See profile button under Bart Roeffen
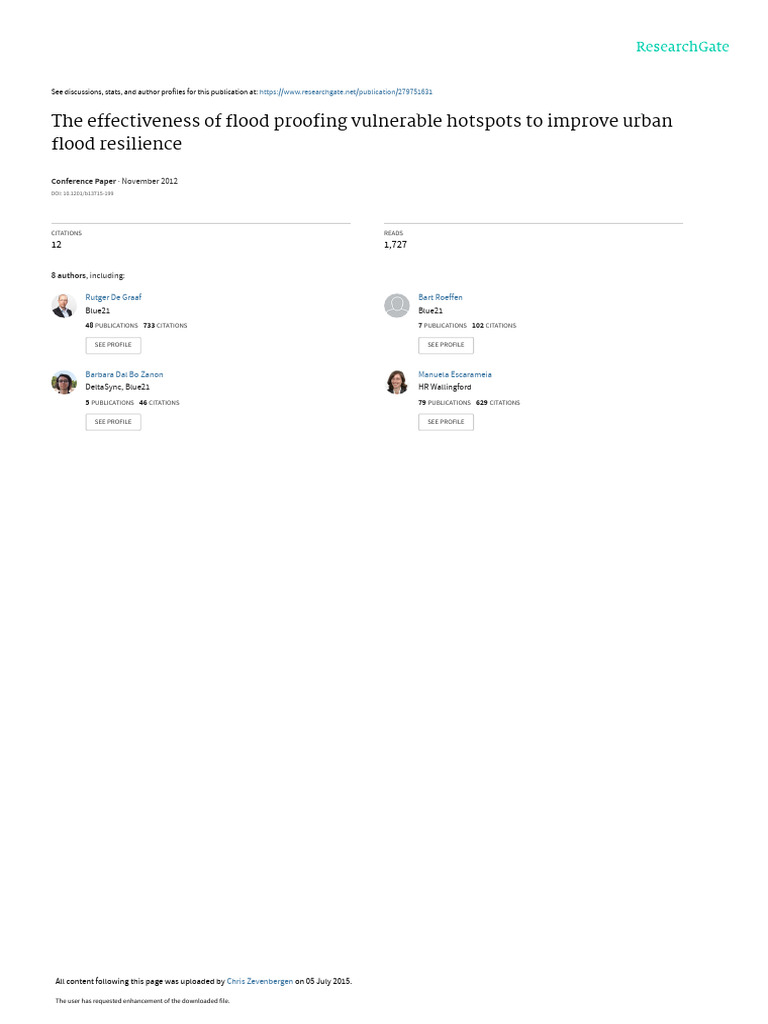Image resolution: width=768 pixels, height=1024 pixels. pyautogui.click(x=446, y=345)
